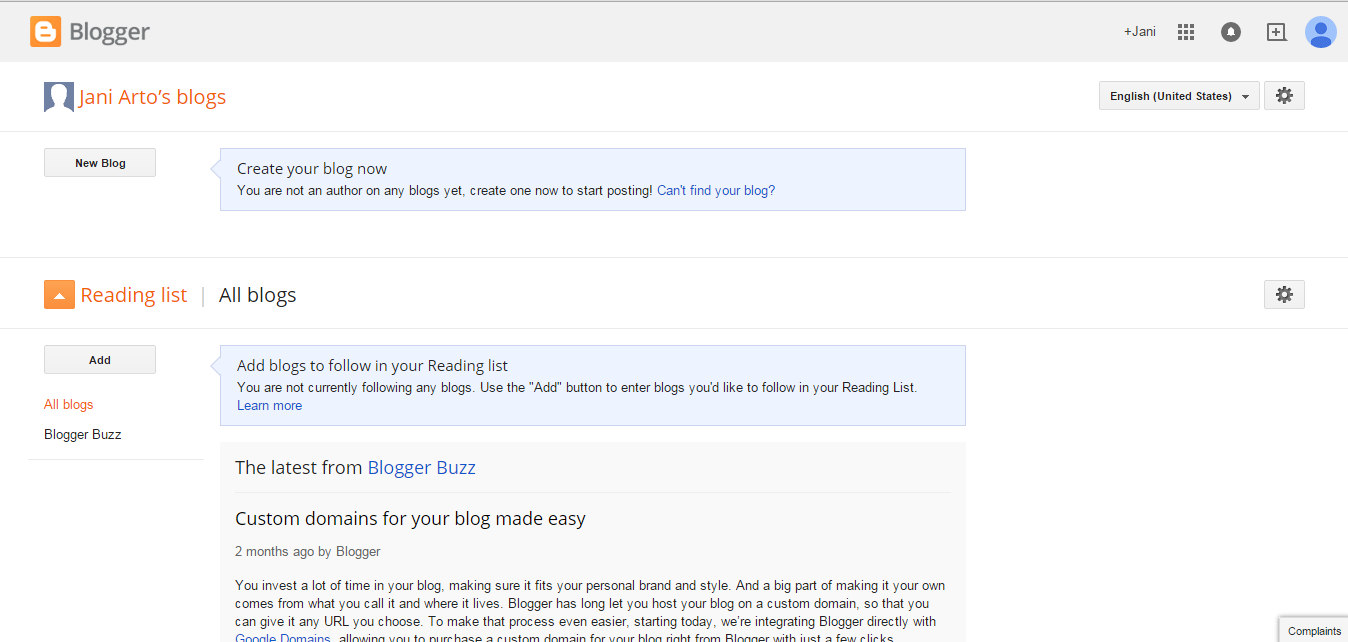Click the "Jani Arto's blogs" title
This screenshot has height=642, width=1348.
click(152, 97)
